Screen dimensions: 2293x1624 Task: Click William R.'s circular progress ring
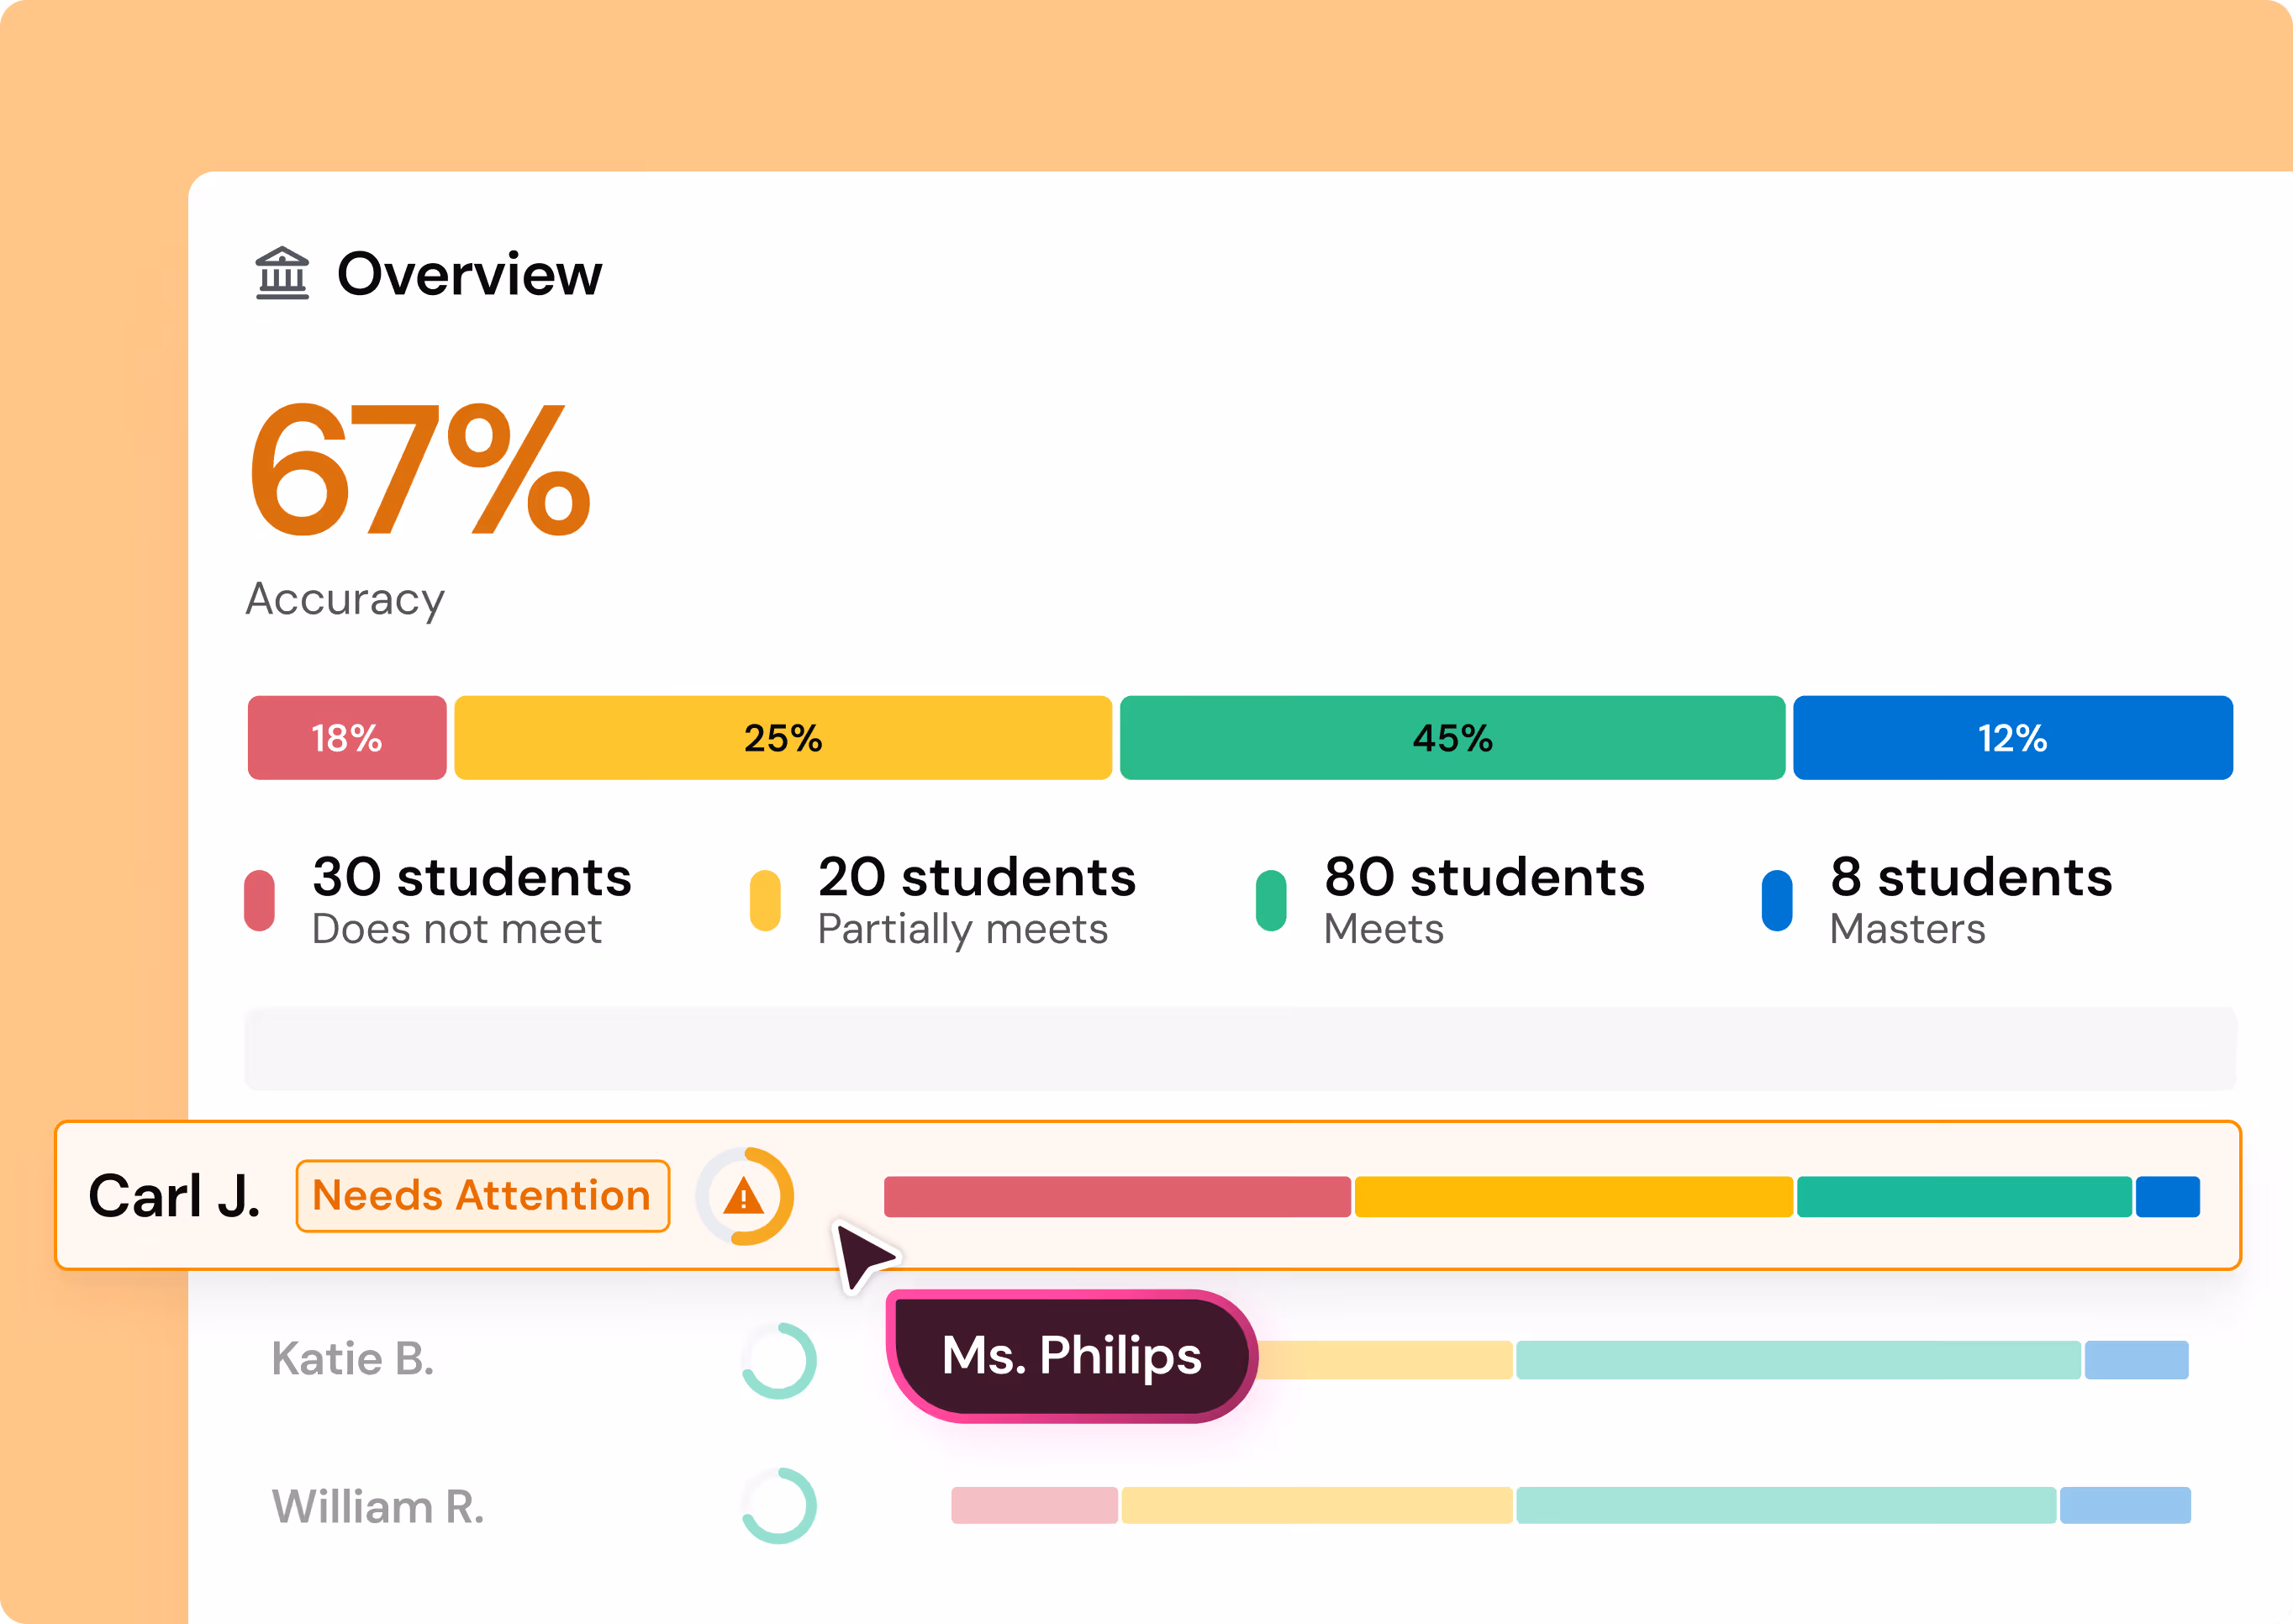pyautogui.click(x=779, y=1505)
